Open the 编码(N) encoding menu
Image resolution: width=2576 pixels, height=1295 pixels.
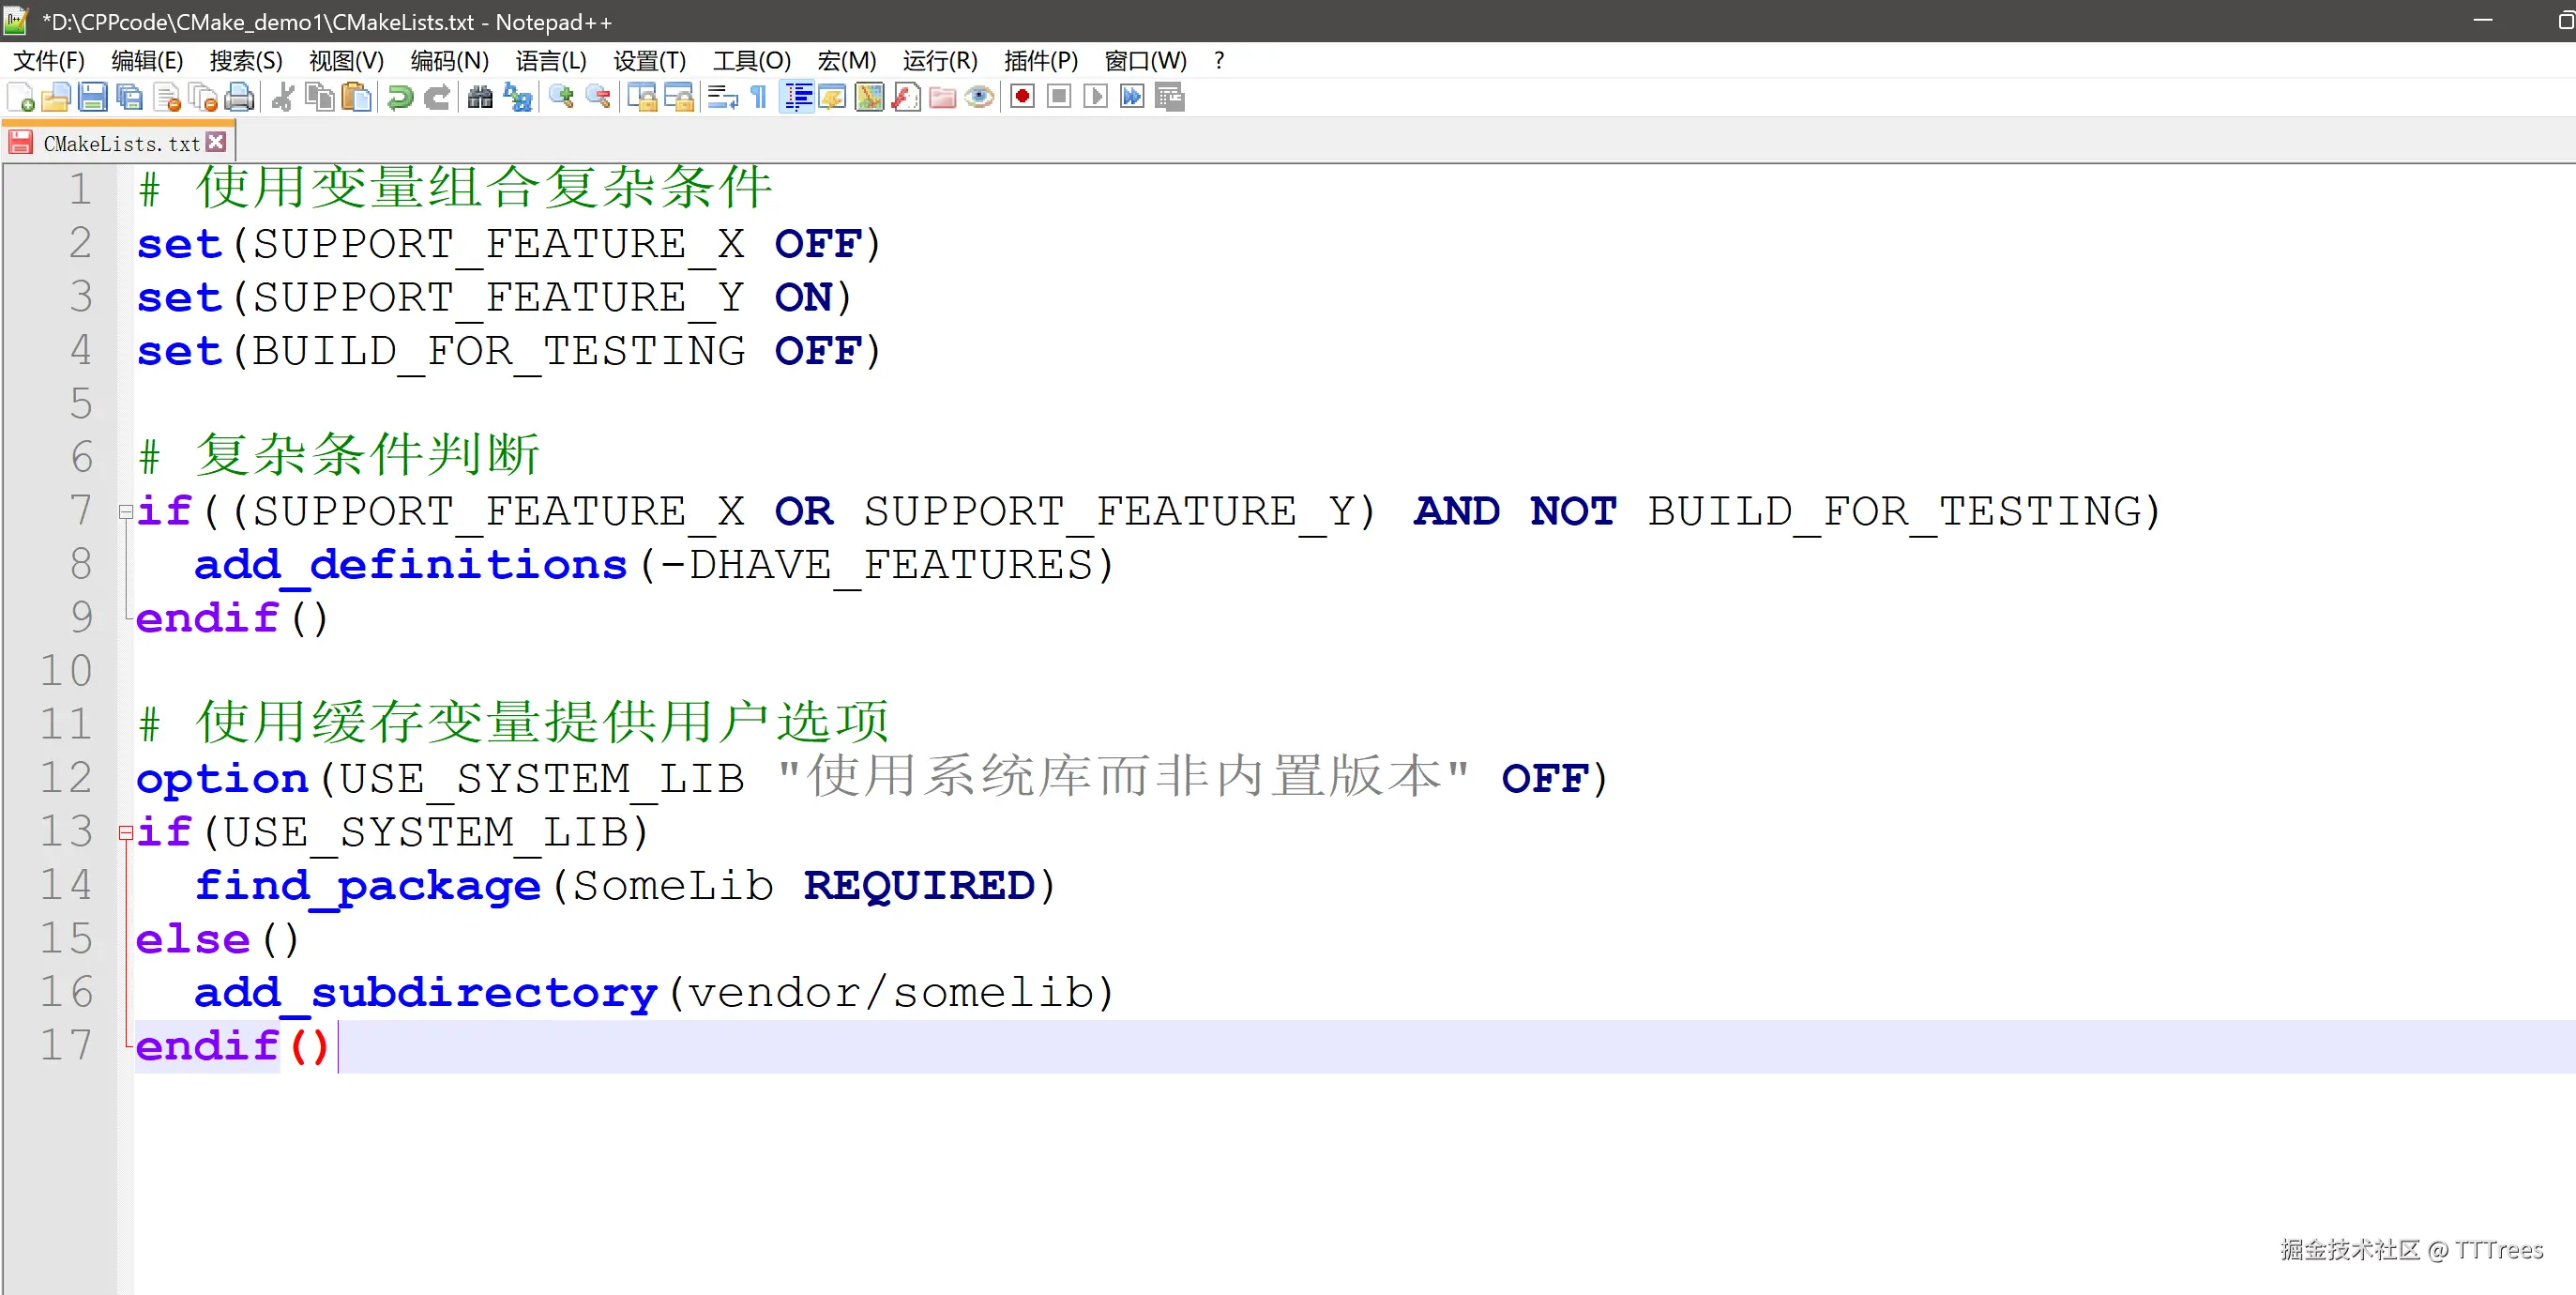449,61
